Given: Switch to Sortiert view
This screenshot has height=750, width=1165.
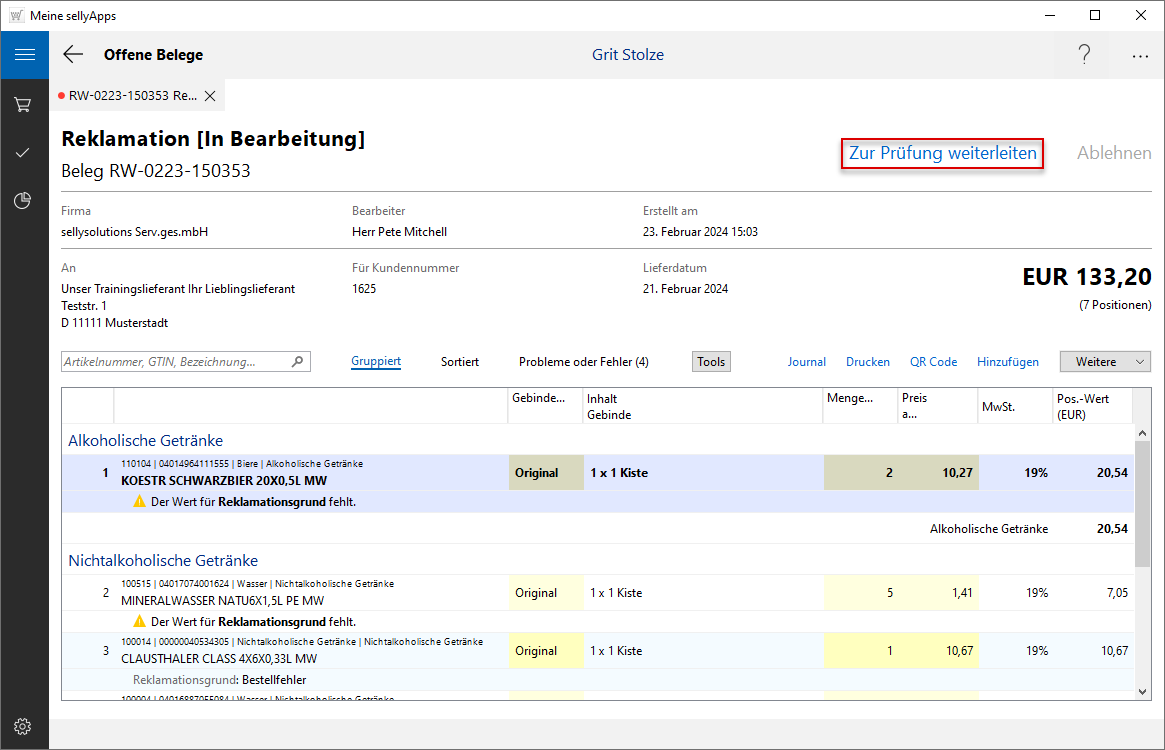Looking at the screenshot, I should 460,362.
